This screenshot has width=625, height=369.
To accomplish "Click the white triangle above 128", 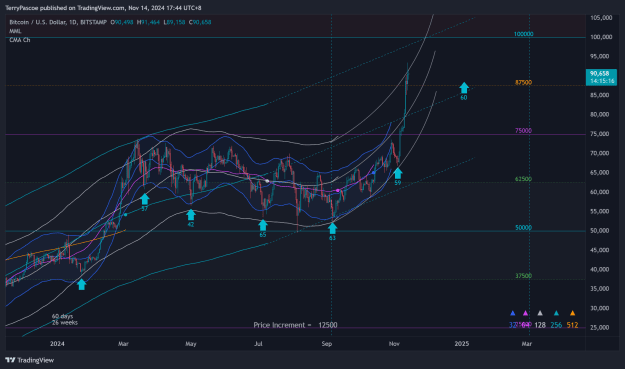I will coord(540,313).
